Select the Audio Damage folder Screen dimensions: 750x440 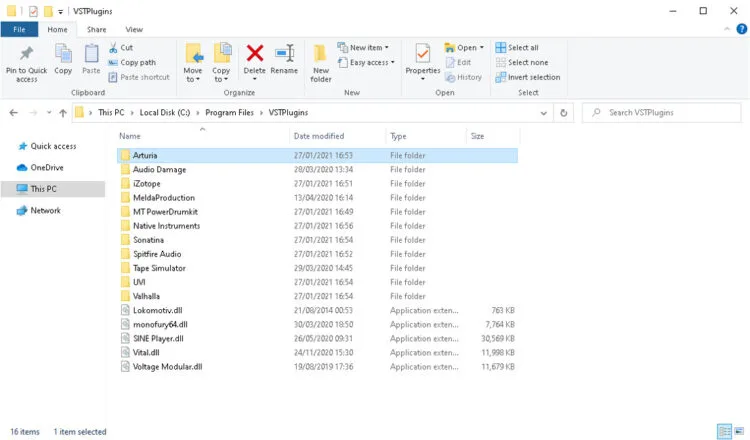point(318,169)
